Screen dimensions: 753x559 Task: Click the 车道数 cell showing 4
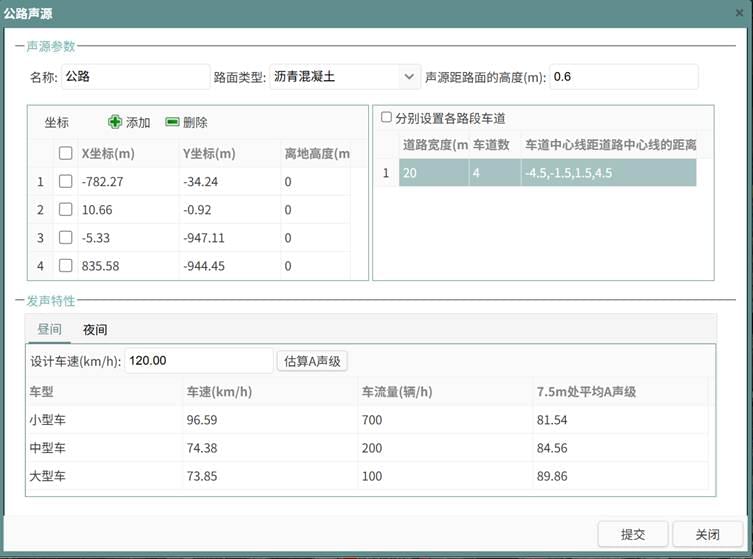tap(493, 173)
